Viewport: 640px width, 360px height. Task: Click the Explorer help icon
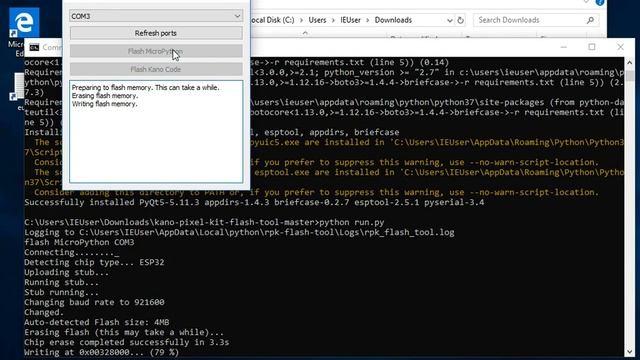[x=600, y=2]
